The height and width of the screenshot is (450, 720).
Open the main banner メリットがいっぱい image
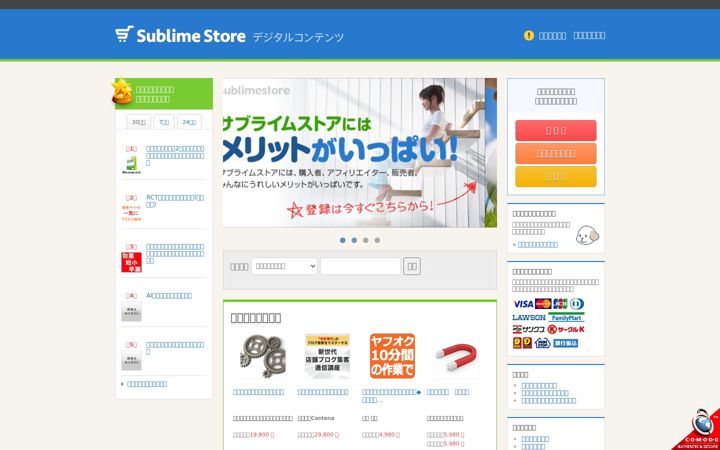(x=360, y=152)
